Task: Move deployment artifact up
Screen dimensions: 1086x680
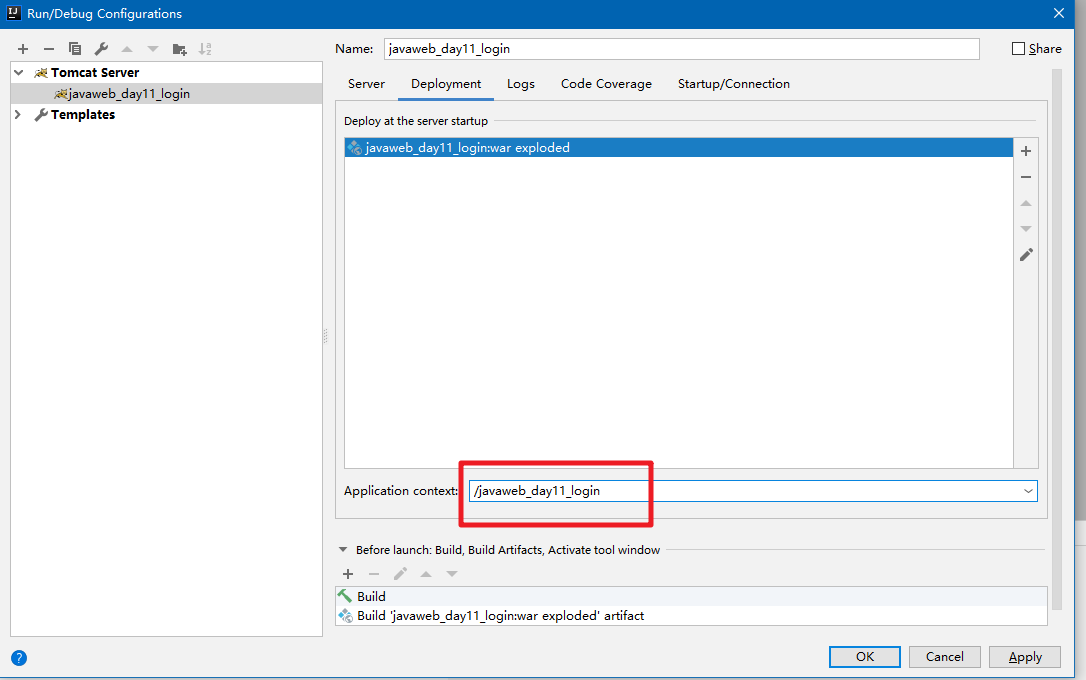Action: tap(1026, 203)
